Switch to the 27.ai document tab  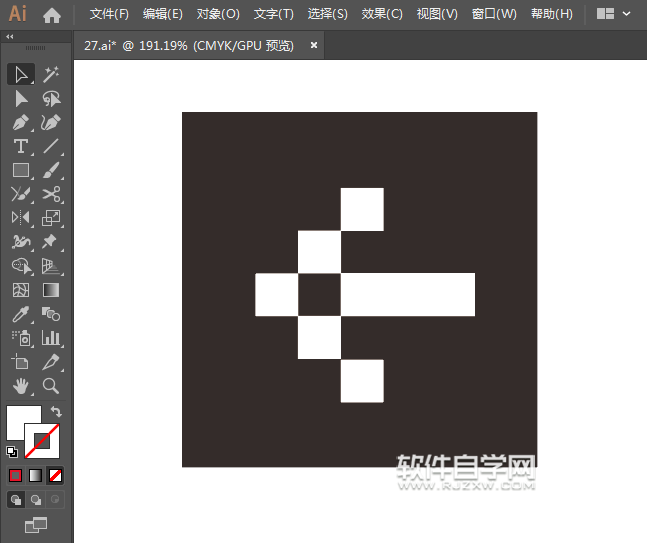pos(189,45)
